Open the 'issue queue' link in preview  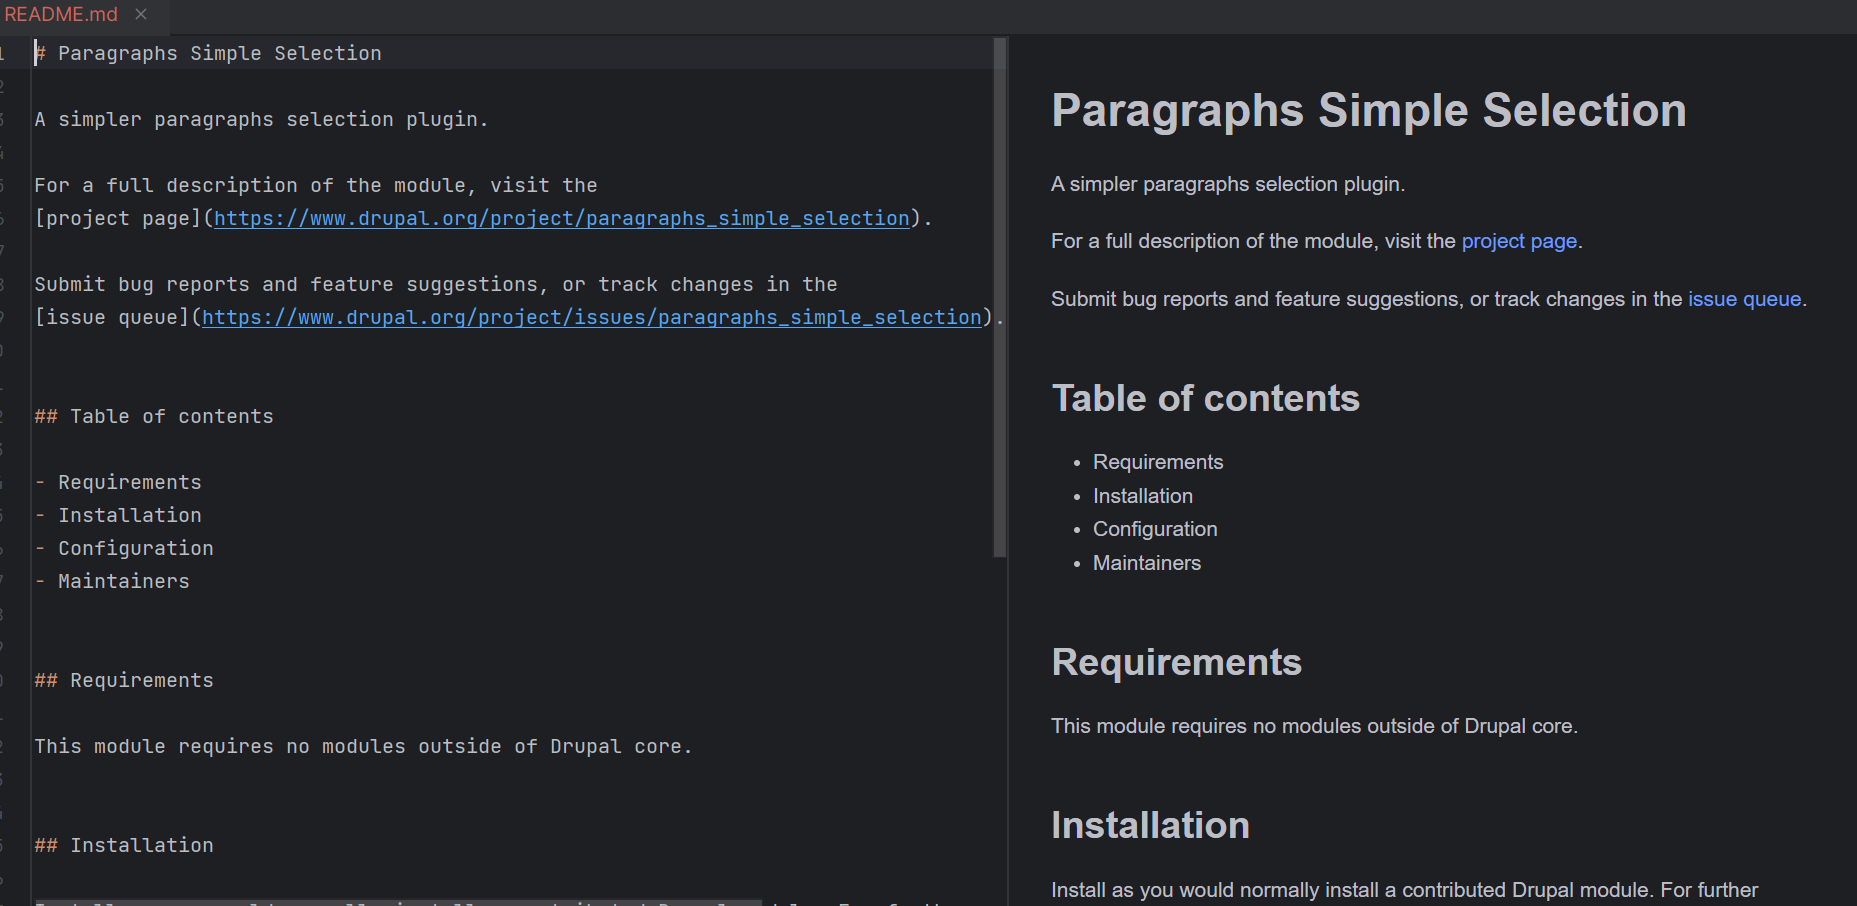pyautogui.click(x=1744, y=299)
